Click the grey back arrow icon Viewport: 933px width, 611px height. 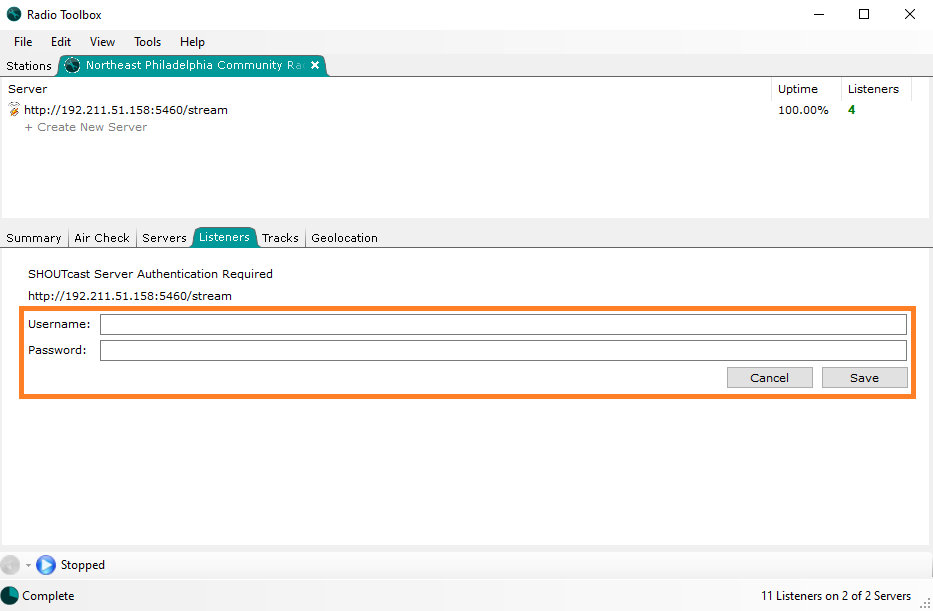[x=11, y=565]
